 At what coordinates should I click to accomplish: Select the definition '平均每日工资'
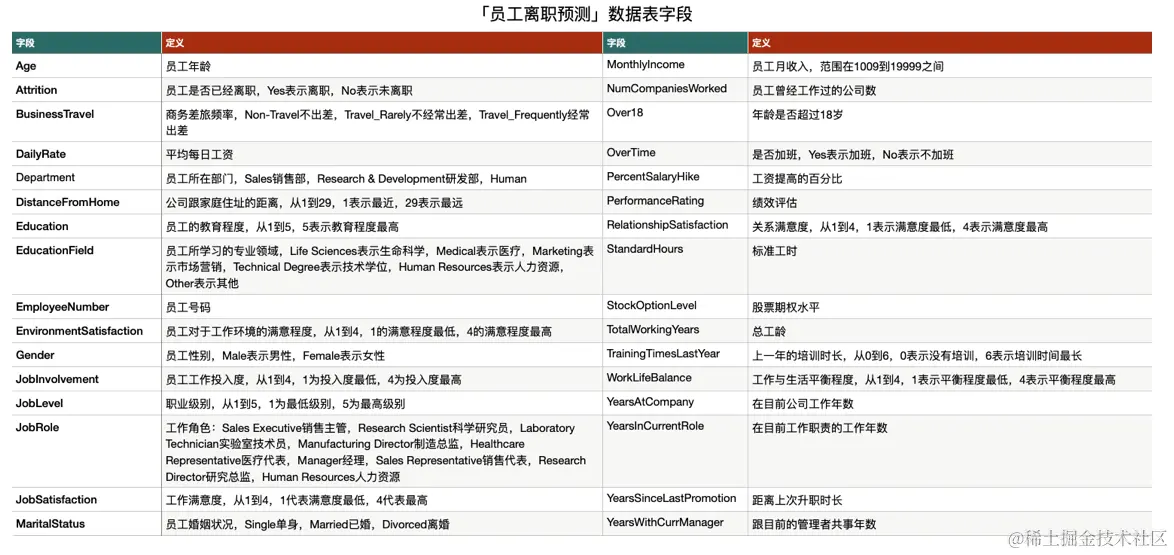point(199,154)
